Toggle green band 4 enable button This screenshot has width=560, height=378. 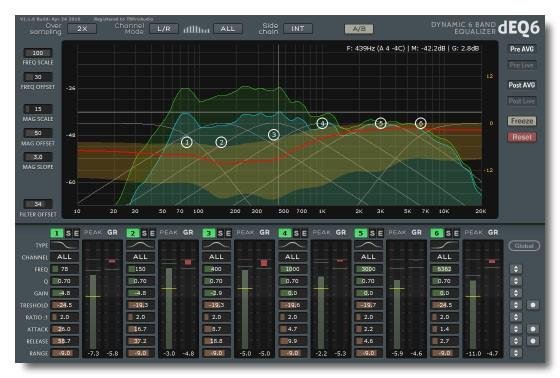pos(285,233)
